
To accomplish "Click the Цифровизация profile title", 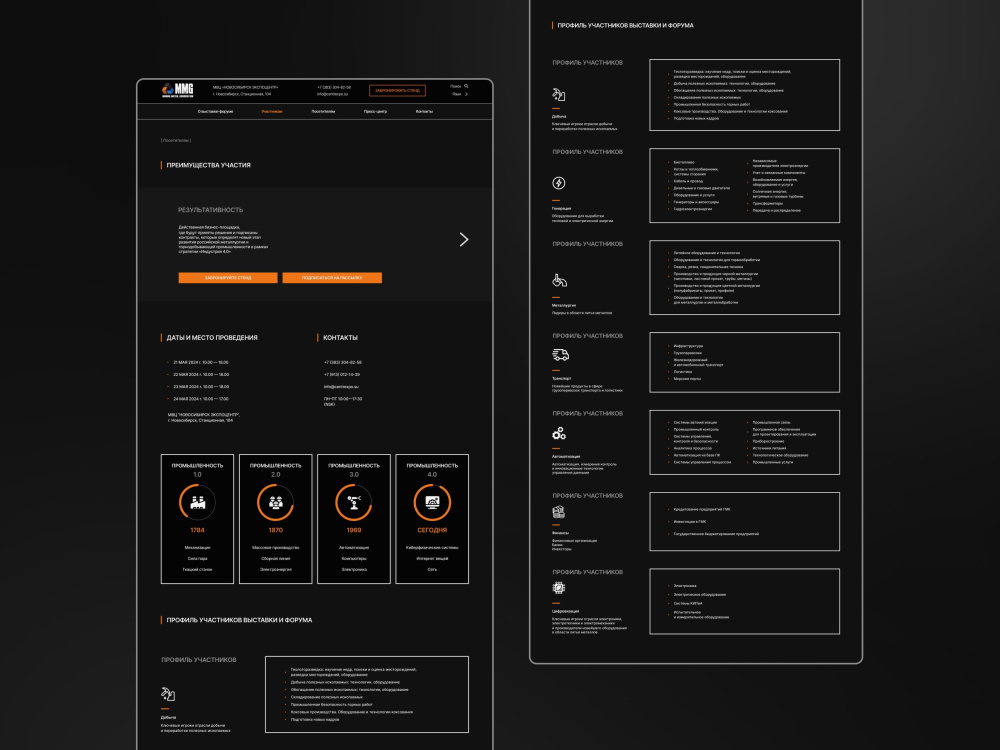I will coord(566,611).
